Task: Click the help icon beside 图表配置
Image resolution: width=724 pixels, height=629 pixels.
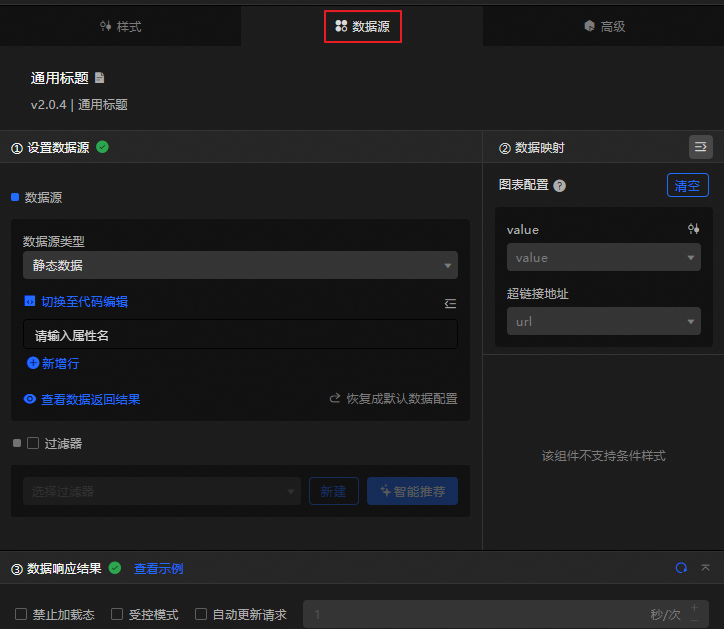Action: click(x=559, y=186)
